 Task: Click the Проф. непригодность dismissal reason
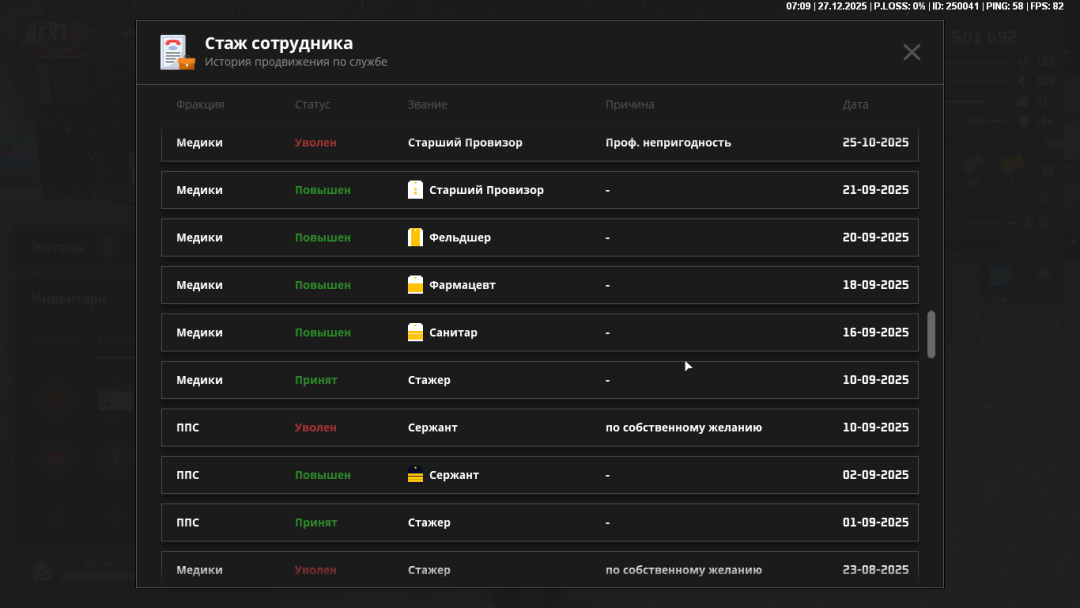(x=668, y=143)
